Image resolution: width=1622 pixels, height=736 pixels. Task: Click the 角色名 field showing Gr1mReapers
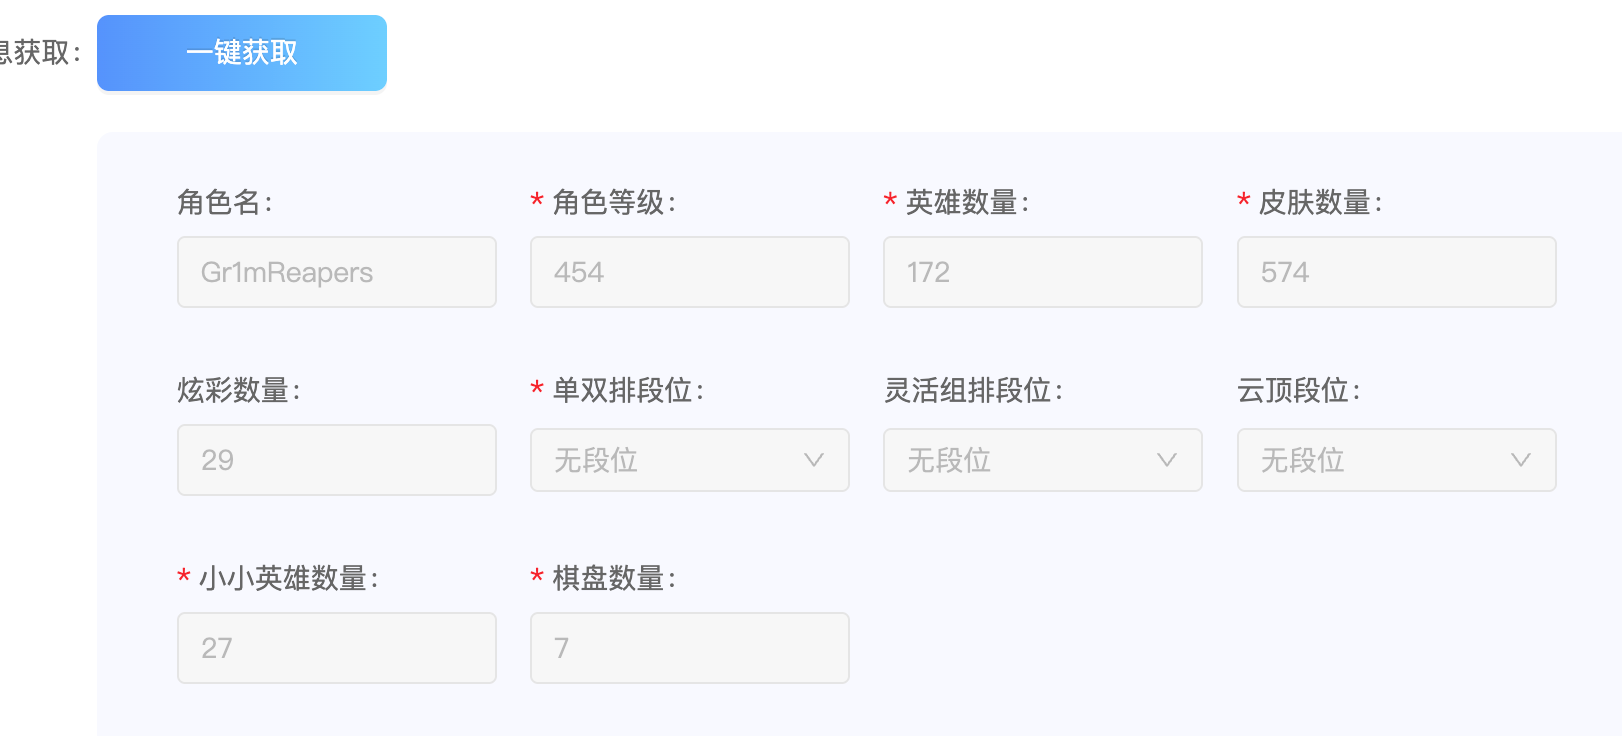coord(337,272)
